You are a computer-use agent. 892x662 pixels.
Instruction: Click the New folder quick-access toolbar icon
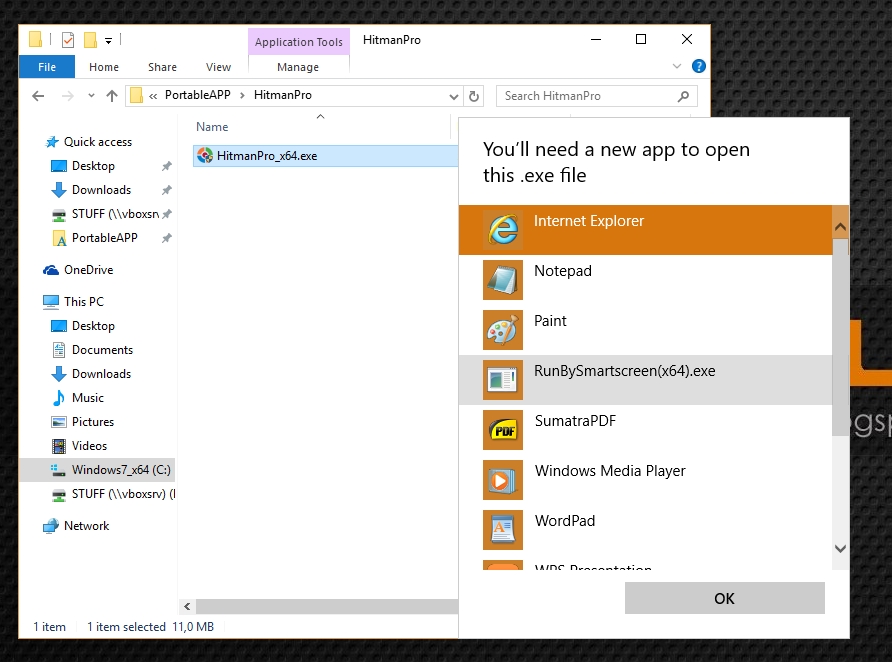pos(90,40)
